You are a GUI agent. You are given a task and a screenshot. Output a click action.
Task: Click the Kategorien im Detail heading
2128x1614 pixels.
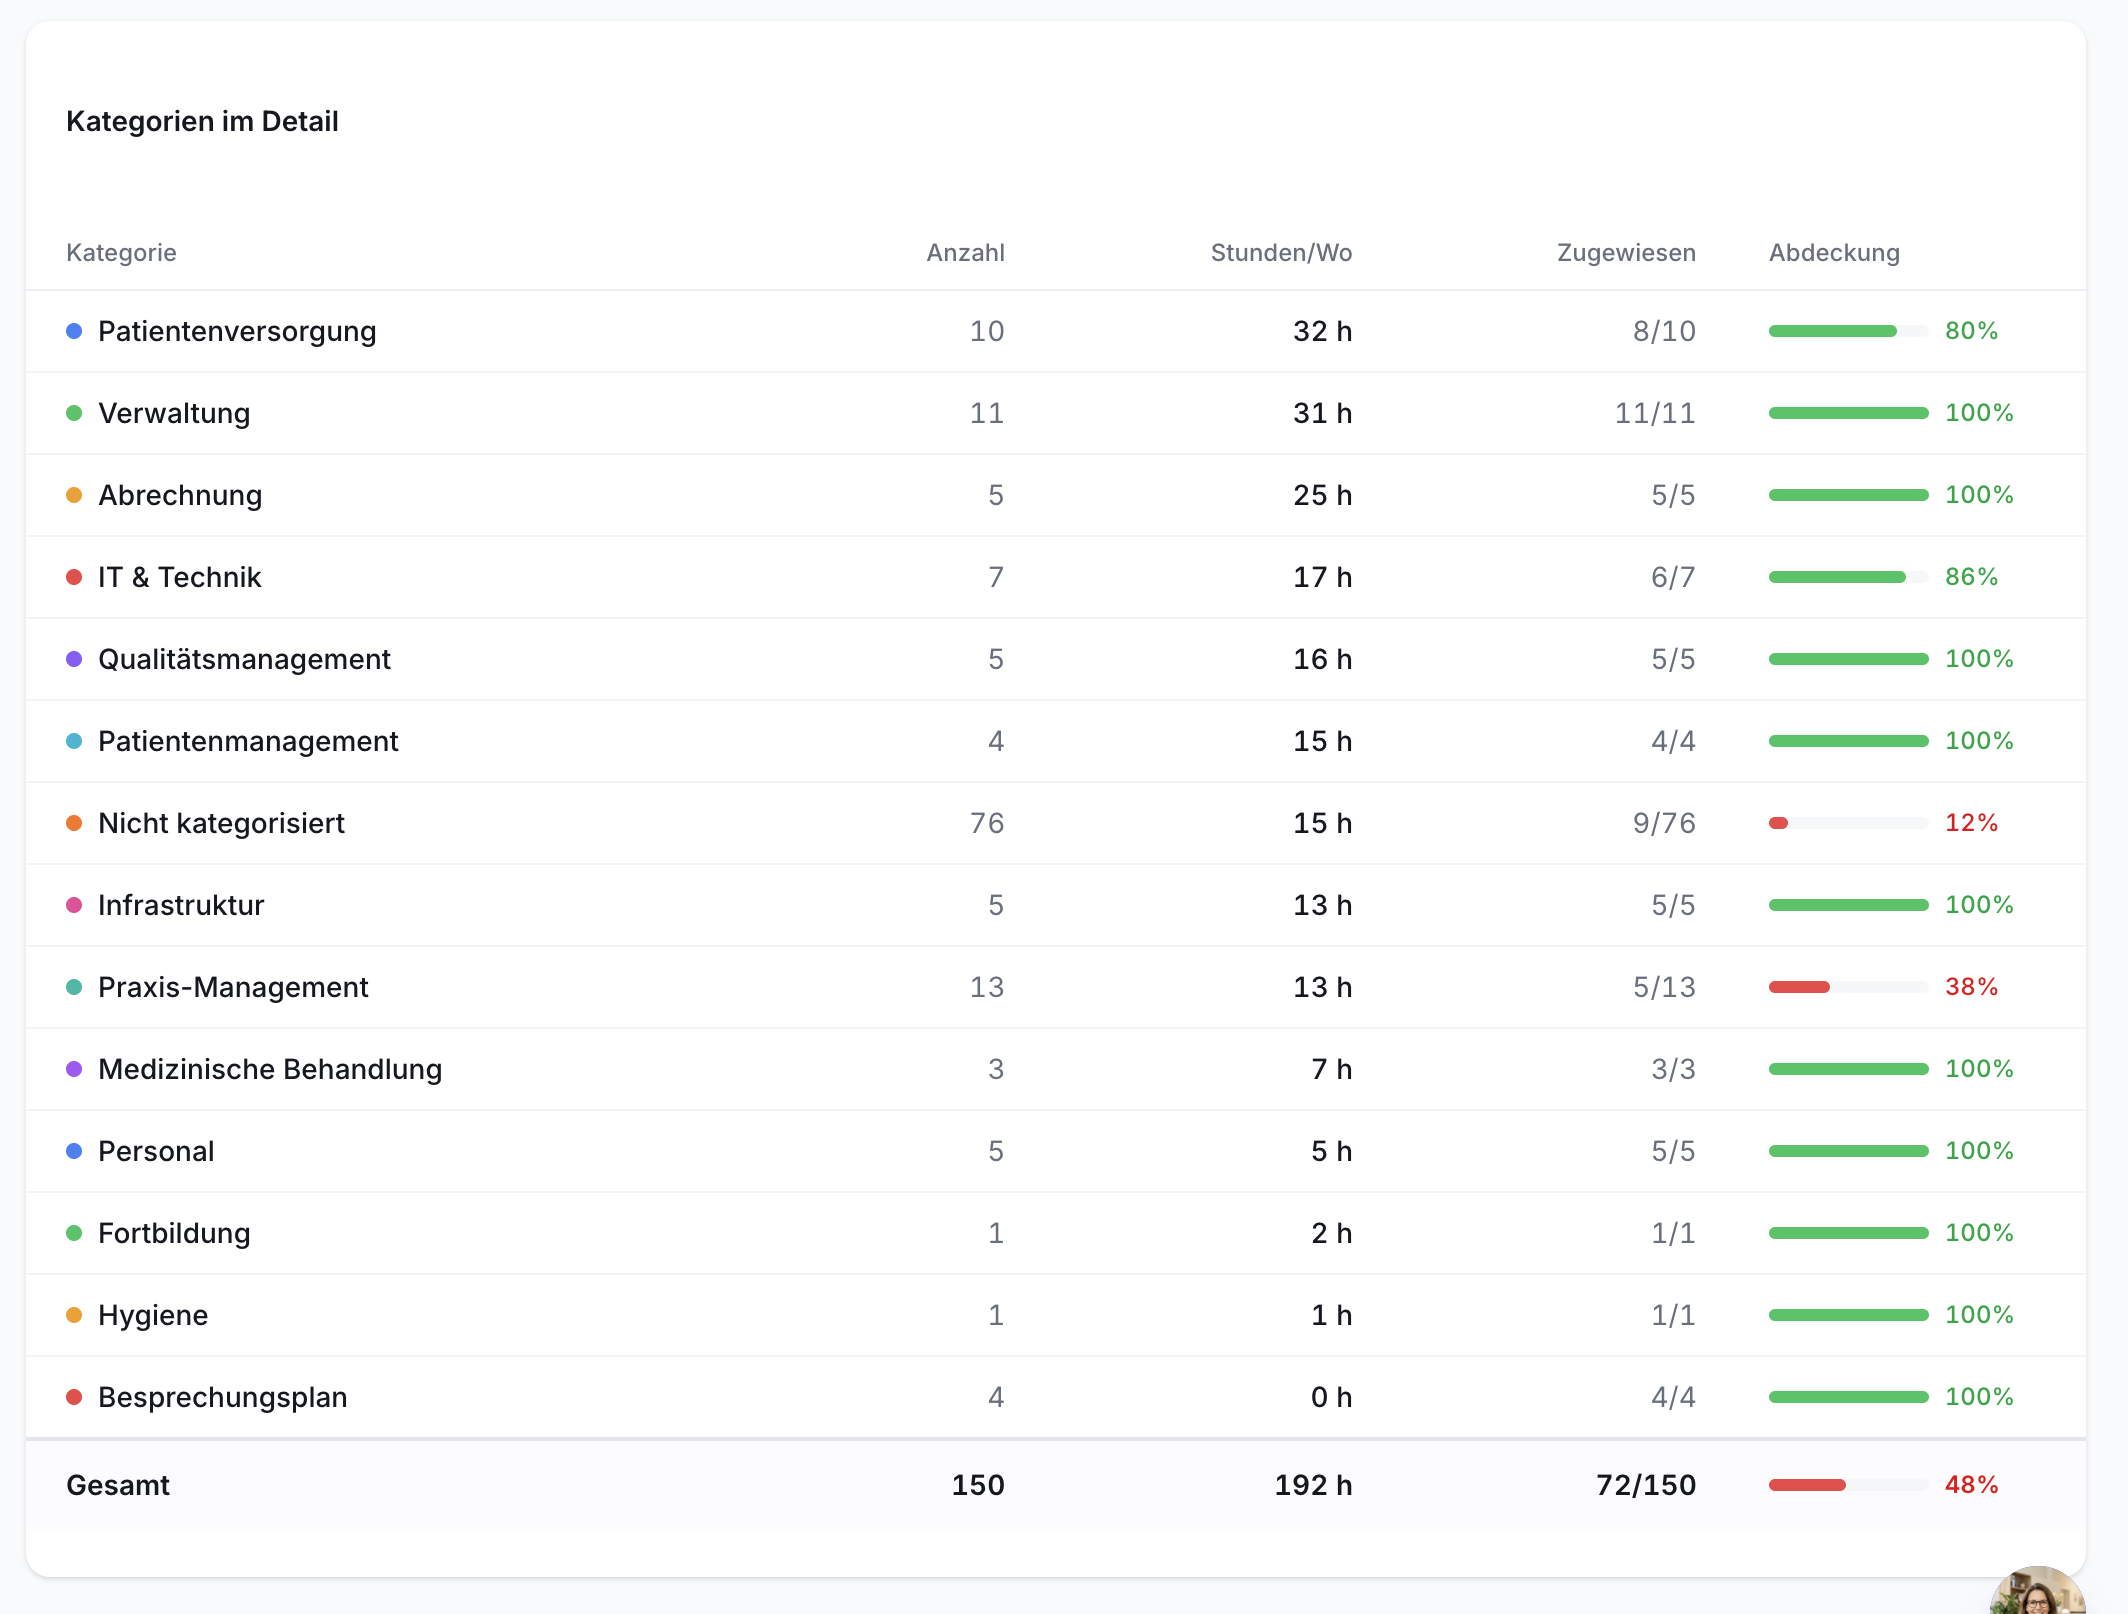[202, 121]
